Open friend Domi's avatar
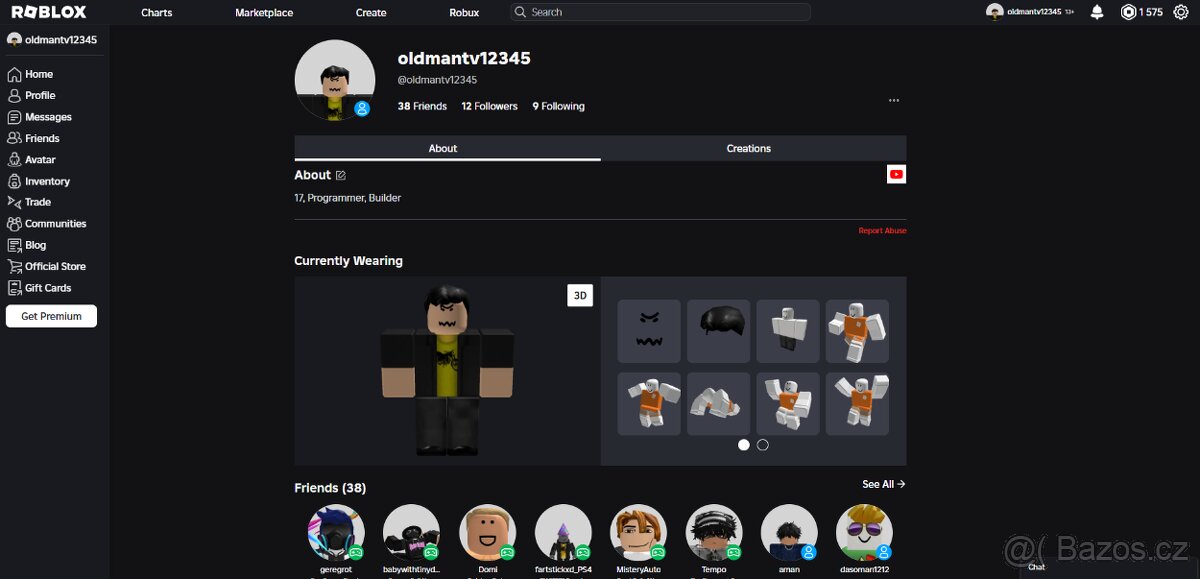Viewport: 1200px width, 579px height. pyautogui.click(x=488, y=532)
